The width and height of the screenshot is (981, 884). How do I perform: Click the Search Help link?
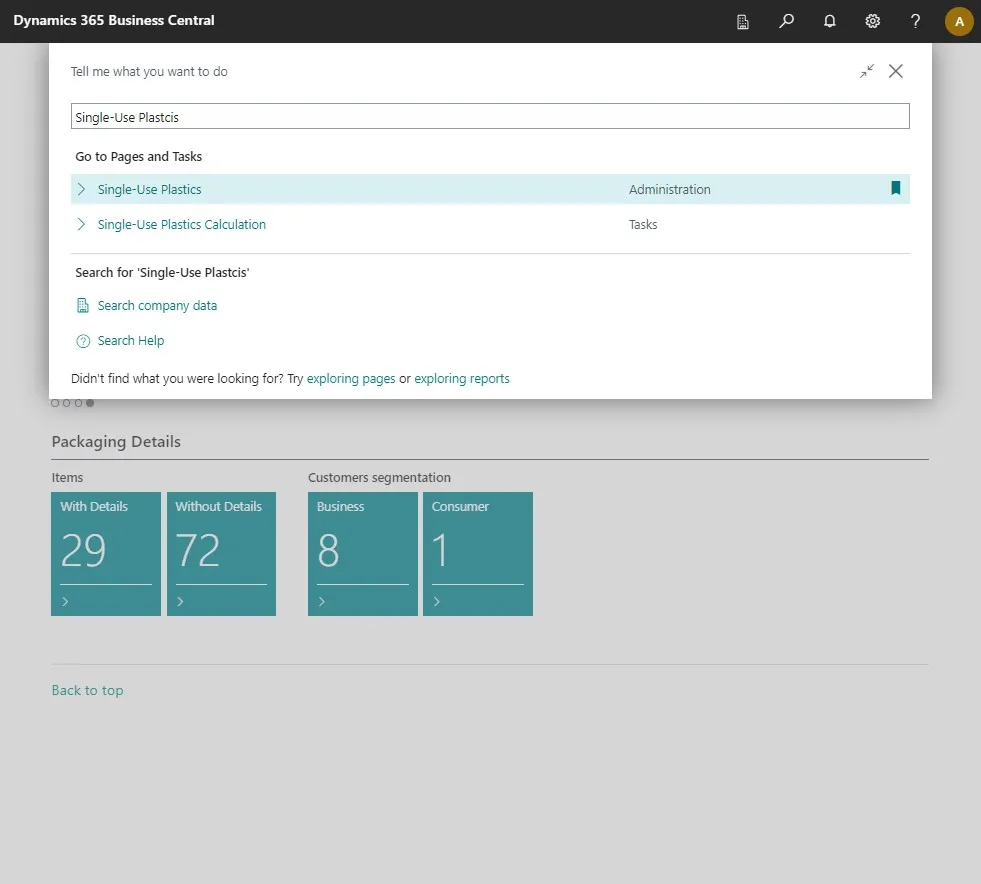click(x=131, y=340)
